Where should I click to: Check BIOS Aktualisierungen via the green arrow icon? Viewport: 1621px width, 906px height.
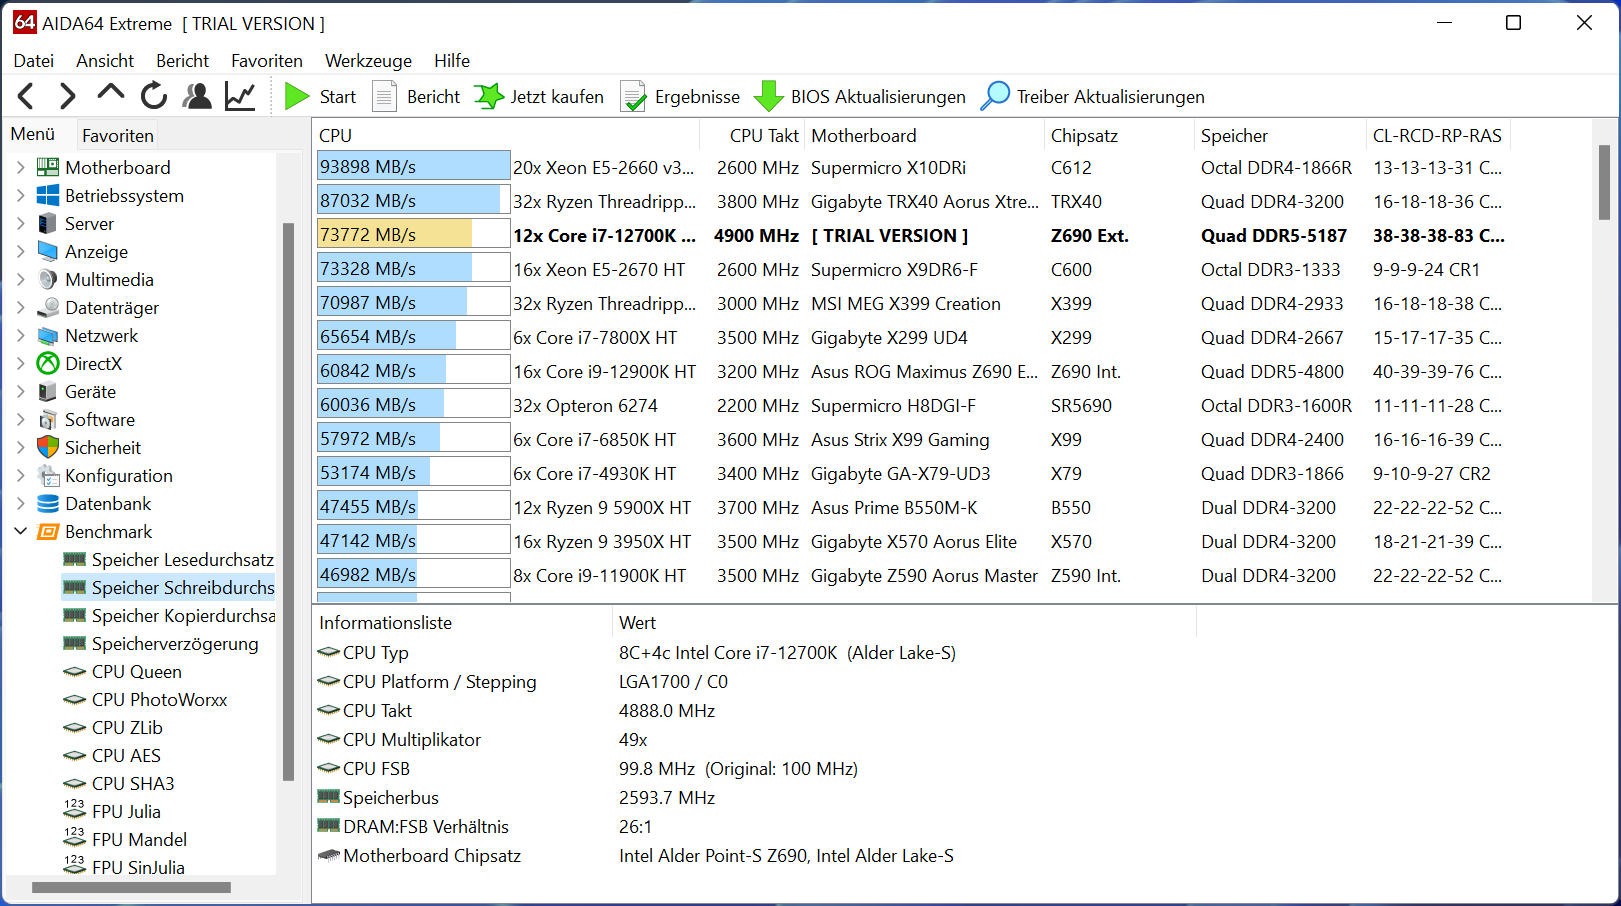769,95
